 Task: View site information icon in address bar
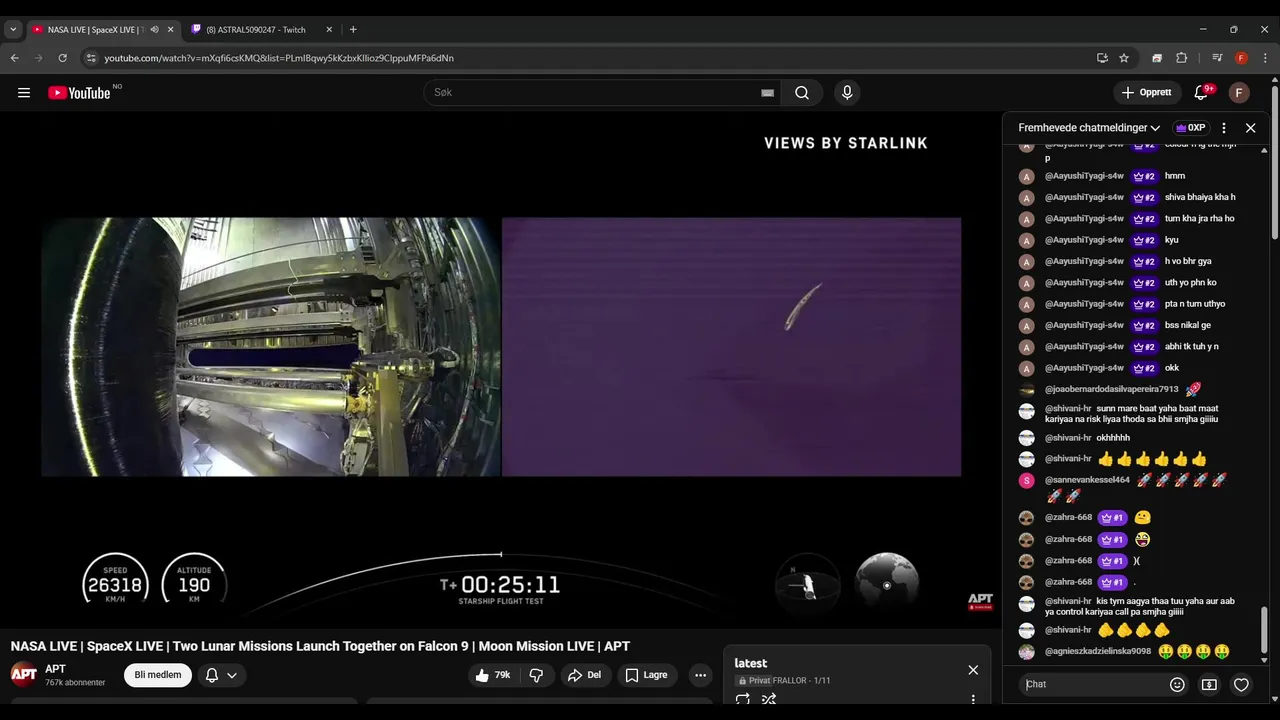point(91,58)
